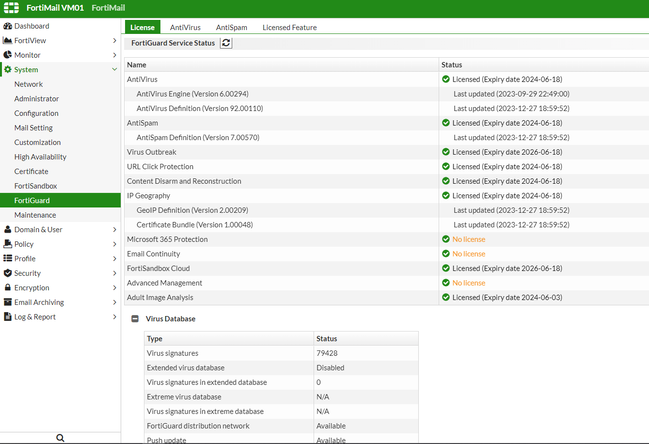This screenshot has height=444, width=649.
Task: Click the Dashboard gauge icon
Action: coord(8,26)
